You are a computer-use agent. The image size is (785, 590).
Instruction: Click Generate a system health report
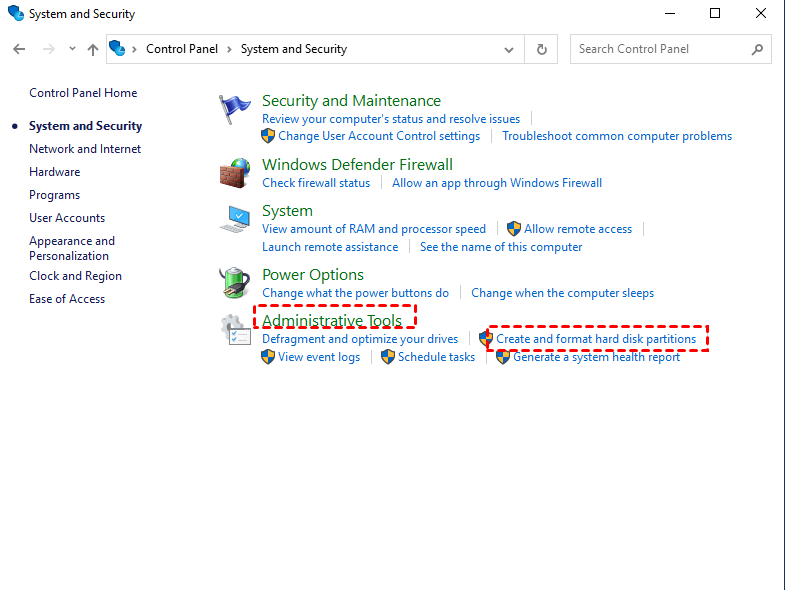tap(596, 357)
